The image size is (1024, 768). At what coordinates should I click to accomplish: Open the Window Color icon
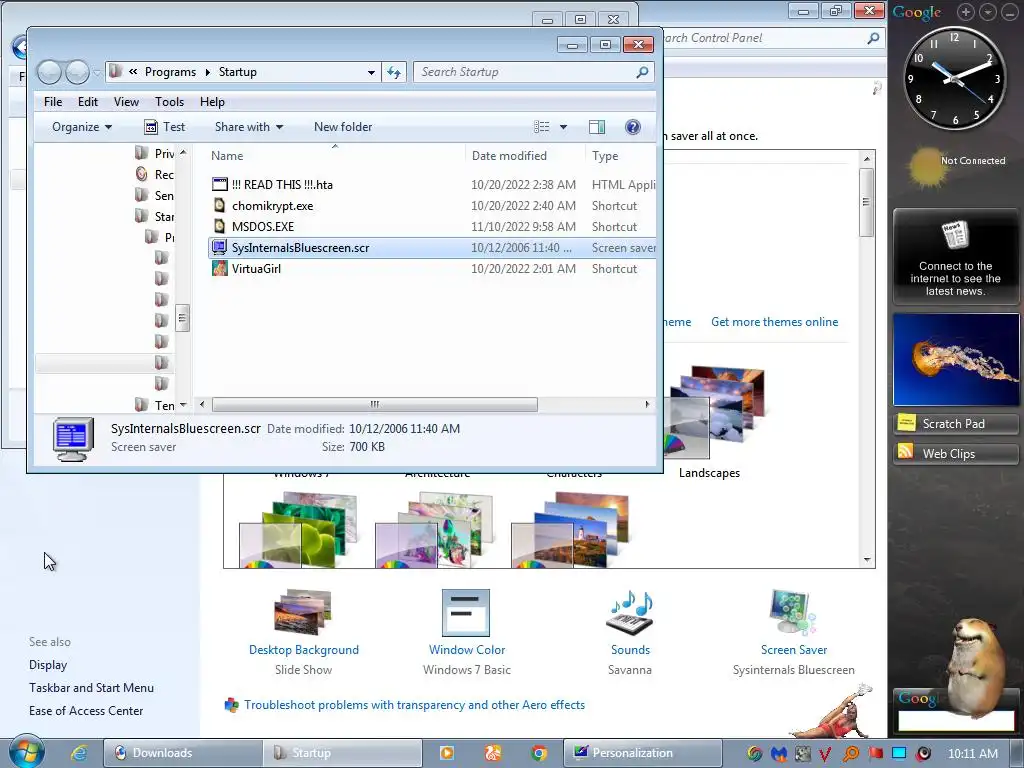[x=466, y=613]
